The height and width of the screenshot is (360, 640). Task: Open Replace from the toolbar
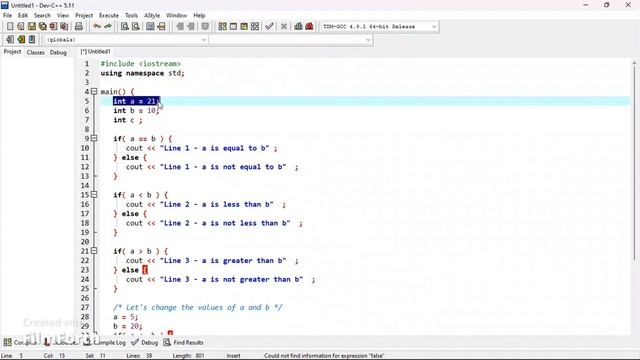[136, 27]
